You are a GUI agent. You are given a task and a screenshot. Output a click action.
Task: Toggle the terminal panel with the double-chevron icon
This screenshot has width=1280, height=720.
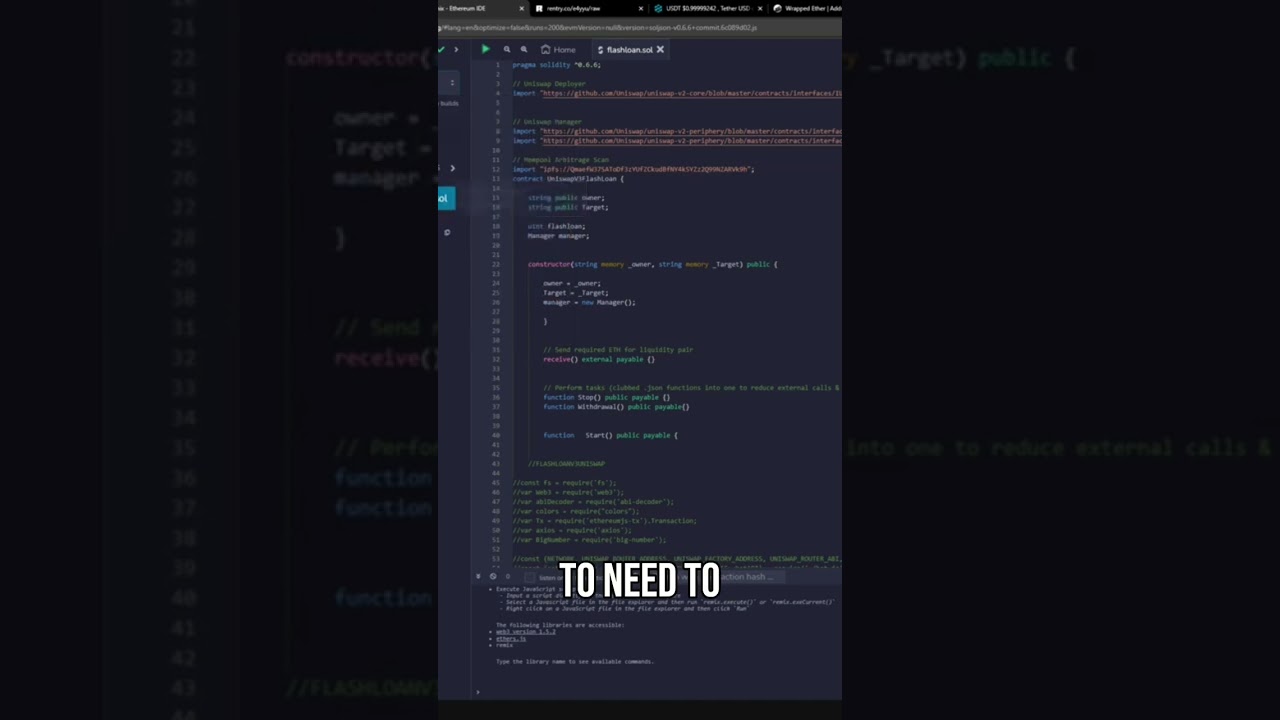pyautogui.click(x=478, y=576)
